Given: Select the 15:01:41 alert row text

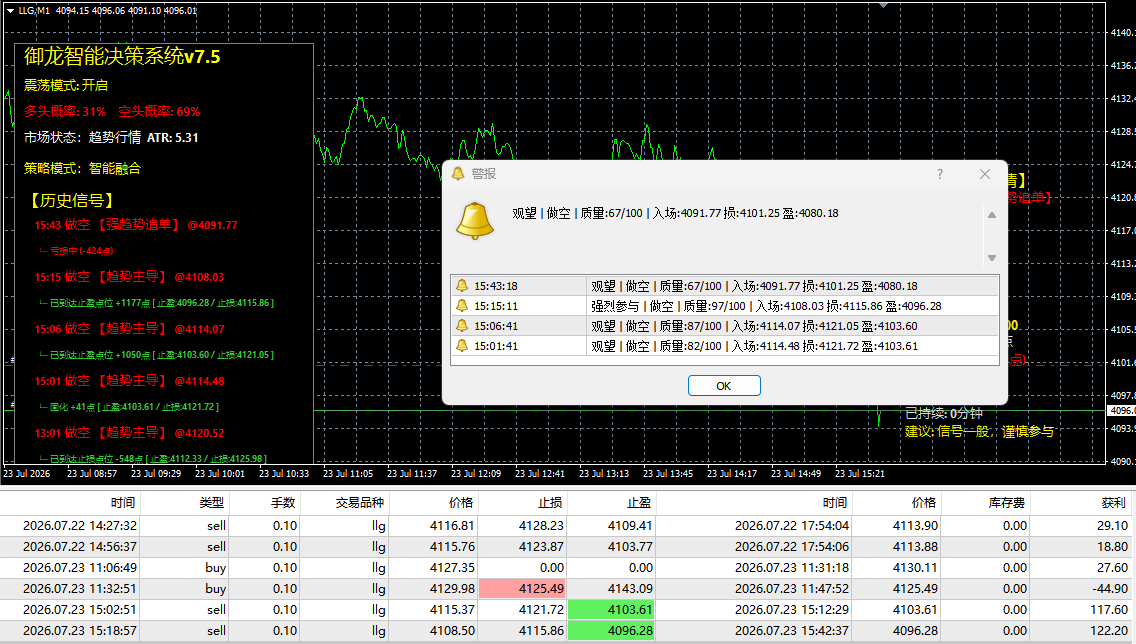Looking at the screenshot, I should tap(754, 346).
